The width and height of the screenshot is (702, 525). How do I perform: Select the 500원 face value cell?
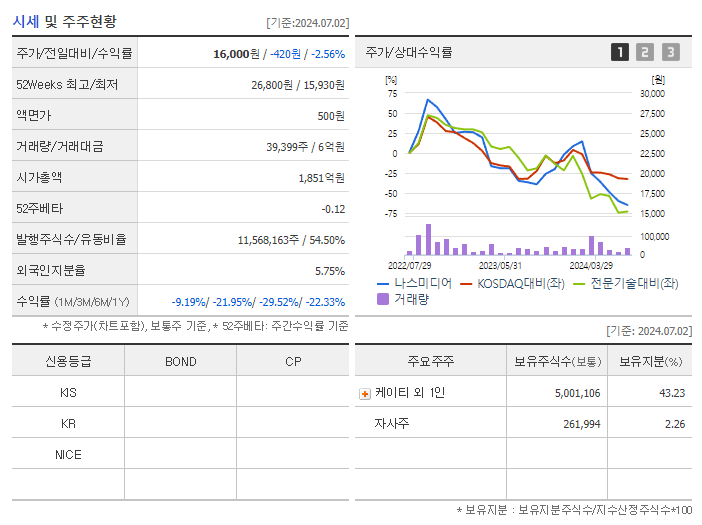331,116
